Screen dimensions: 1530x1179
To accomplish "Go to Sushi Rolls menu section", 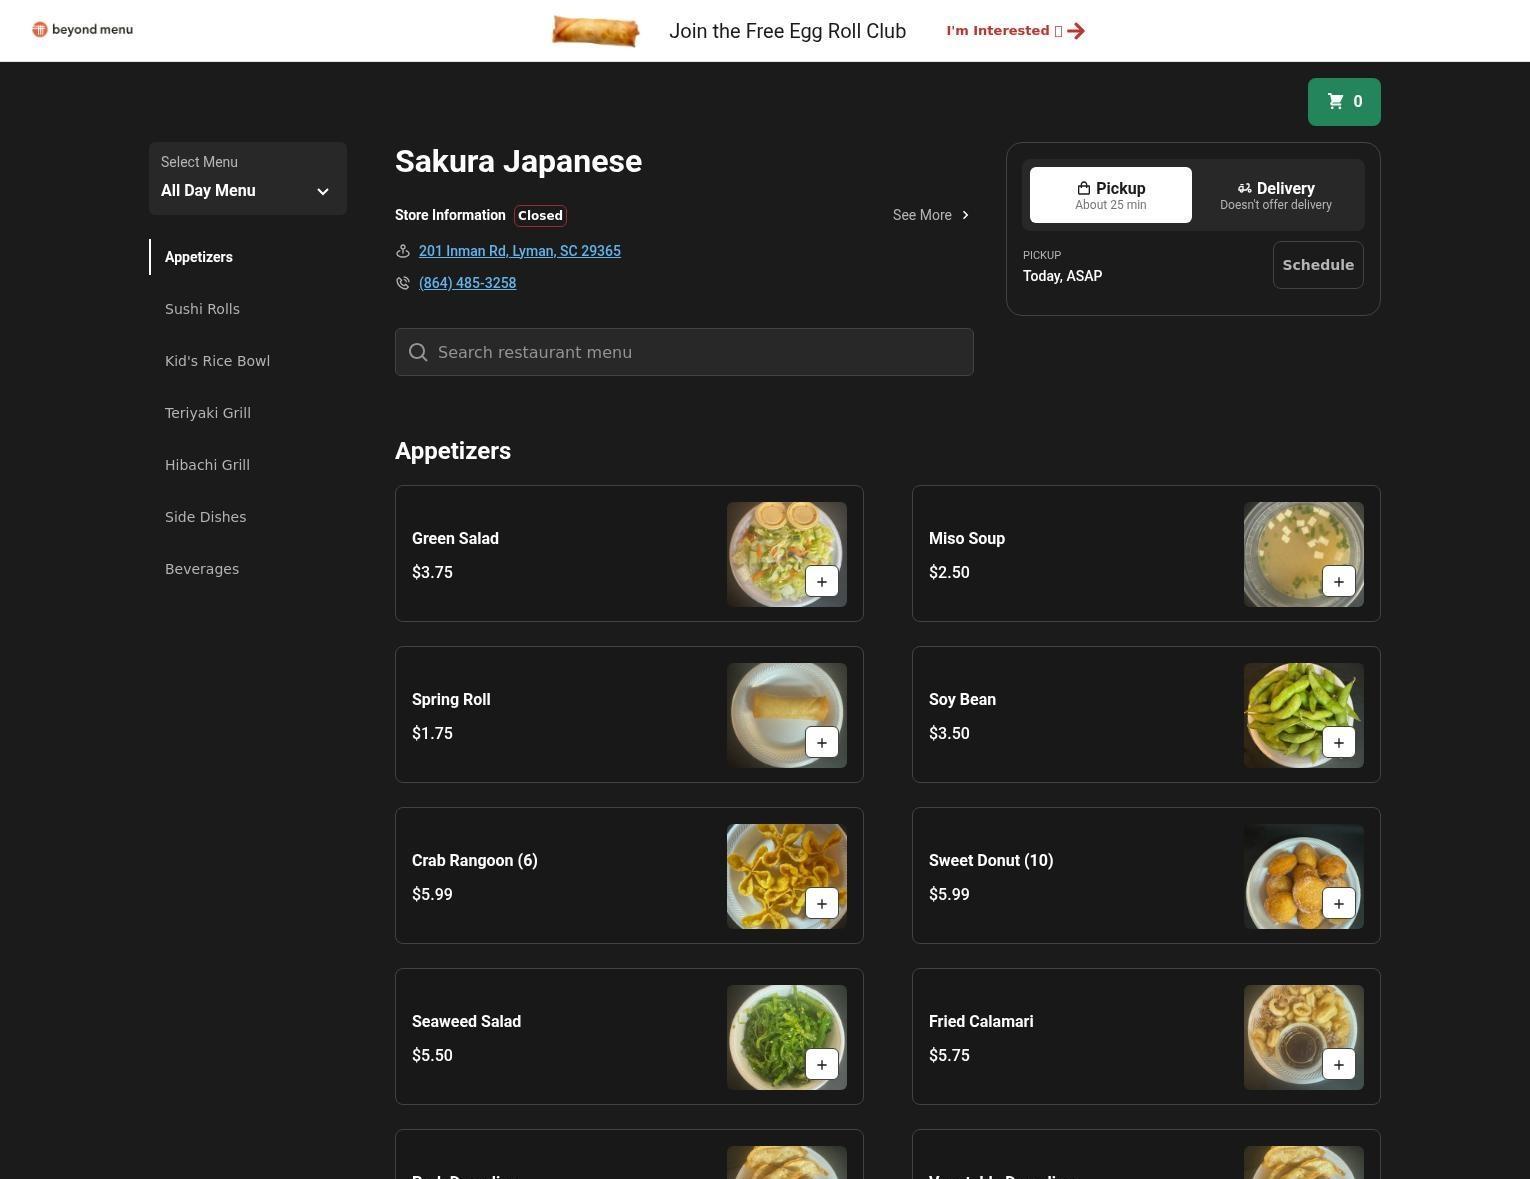I will pos(202,309).
